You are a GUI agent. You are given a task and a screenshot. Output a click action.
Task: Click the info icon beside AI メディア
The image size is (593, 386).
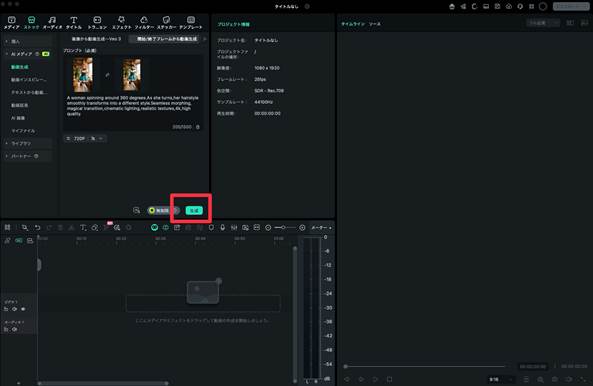click(x=37, y=54)
